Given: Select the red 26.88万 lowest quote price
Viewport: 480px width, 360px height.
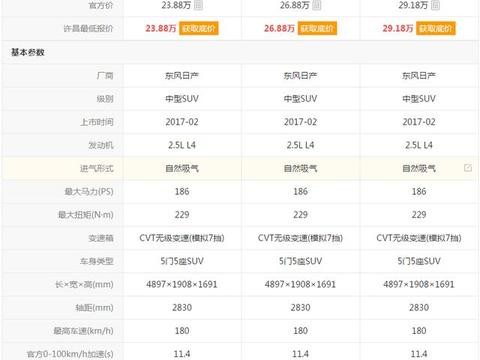Looking at the screenshot, I should (x=279, y=28).
